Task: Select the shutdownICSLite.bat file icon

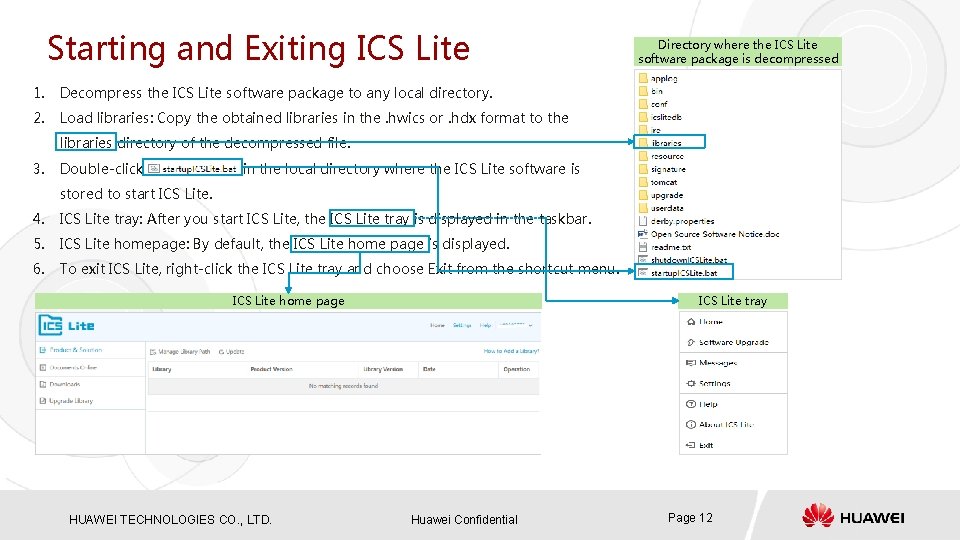Action: pyautogui.click(x=643, y=260)
